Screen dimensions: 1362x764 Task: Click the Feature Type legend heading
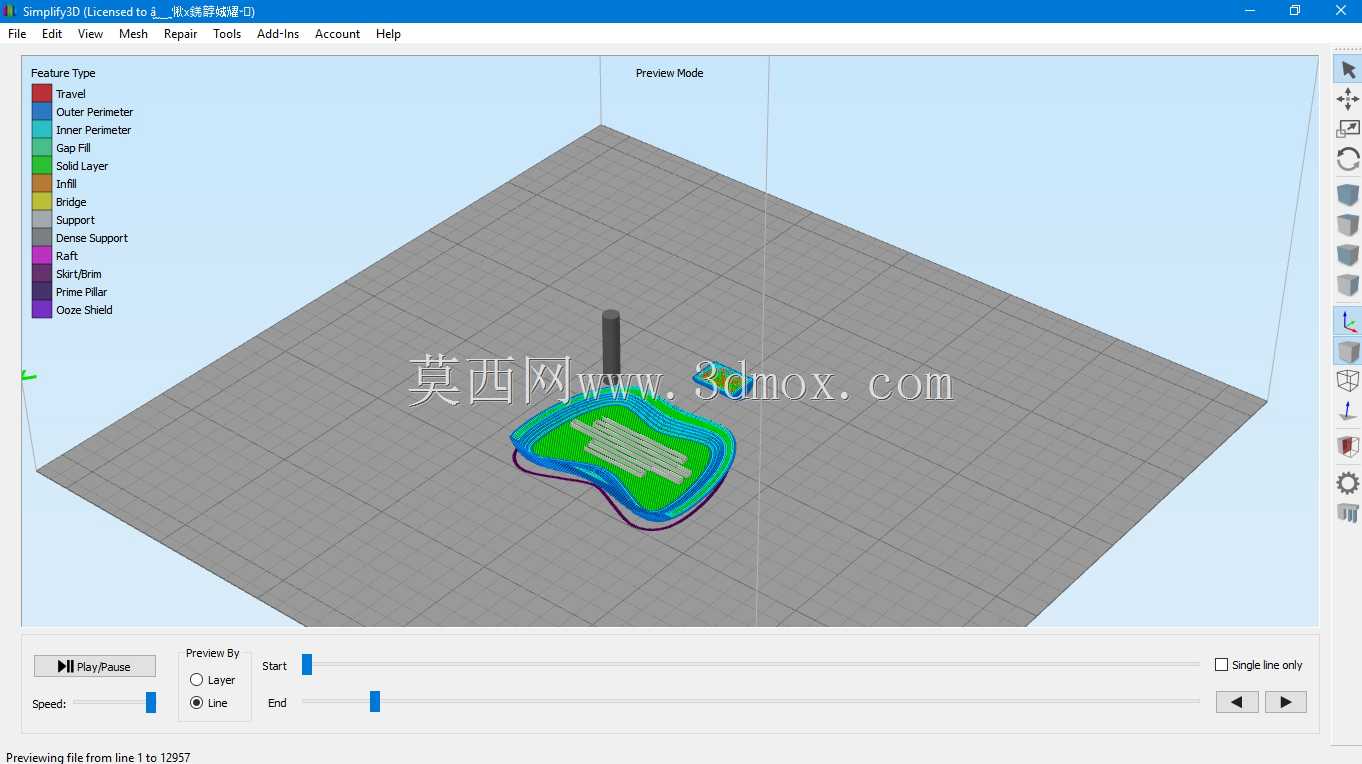click(x=63, y=73)
